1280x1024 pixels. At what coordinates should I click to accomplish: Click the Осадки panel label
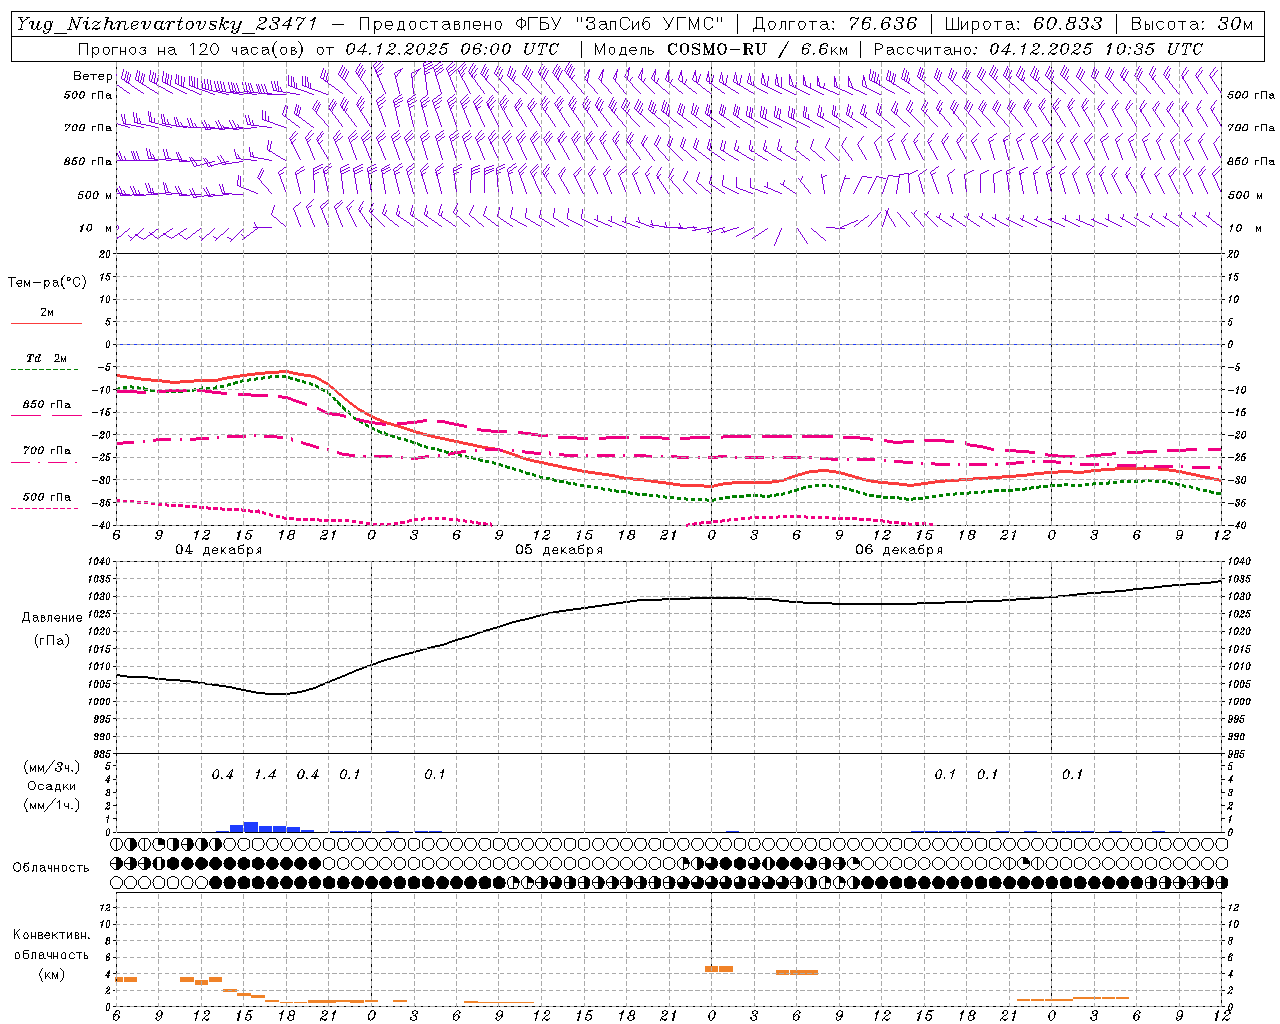51,786
